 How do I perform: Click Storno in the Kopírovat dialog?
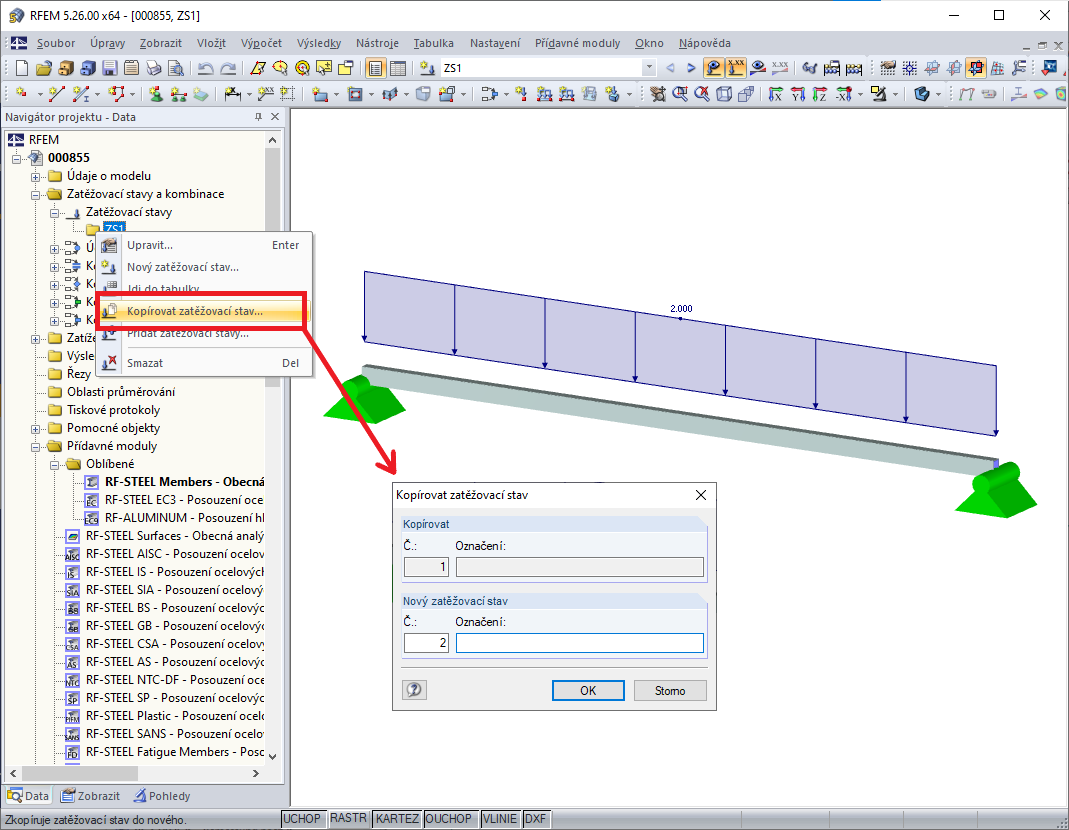coord(670,691)
